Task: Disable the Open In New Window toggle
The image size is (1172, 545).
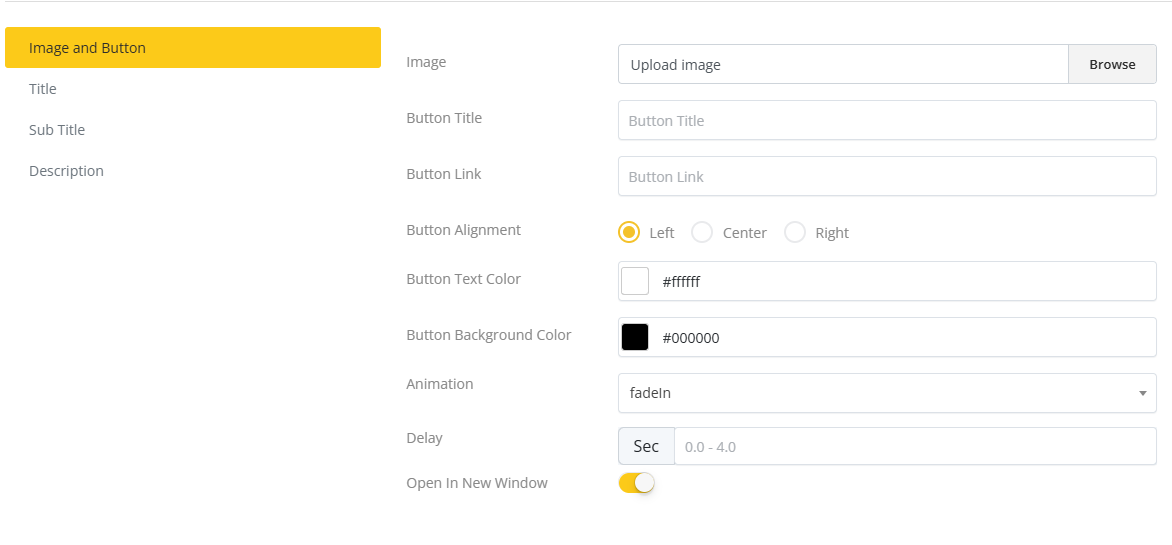Action: click(636, 483)
